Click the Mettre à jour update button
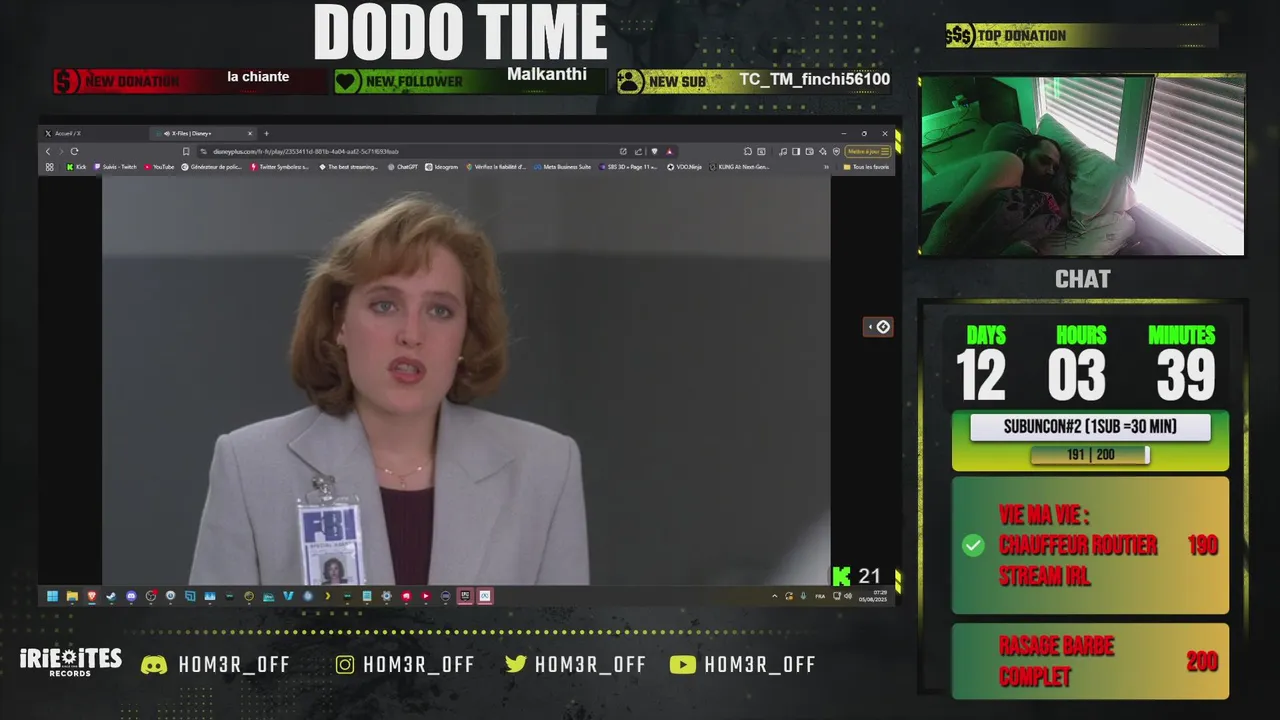The image size is (1280, 720). point(868,151)
